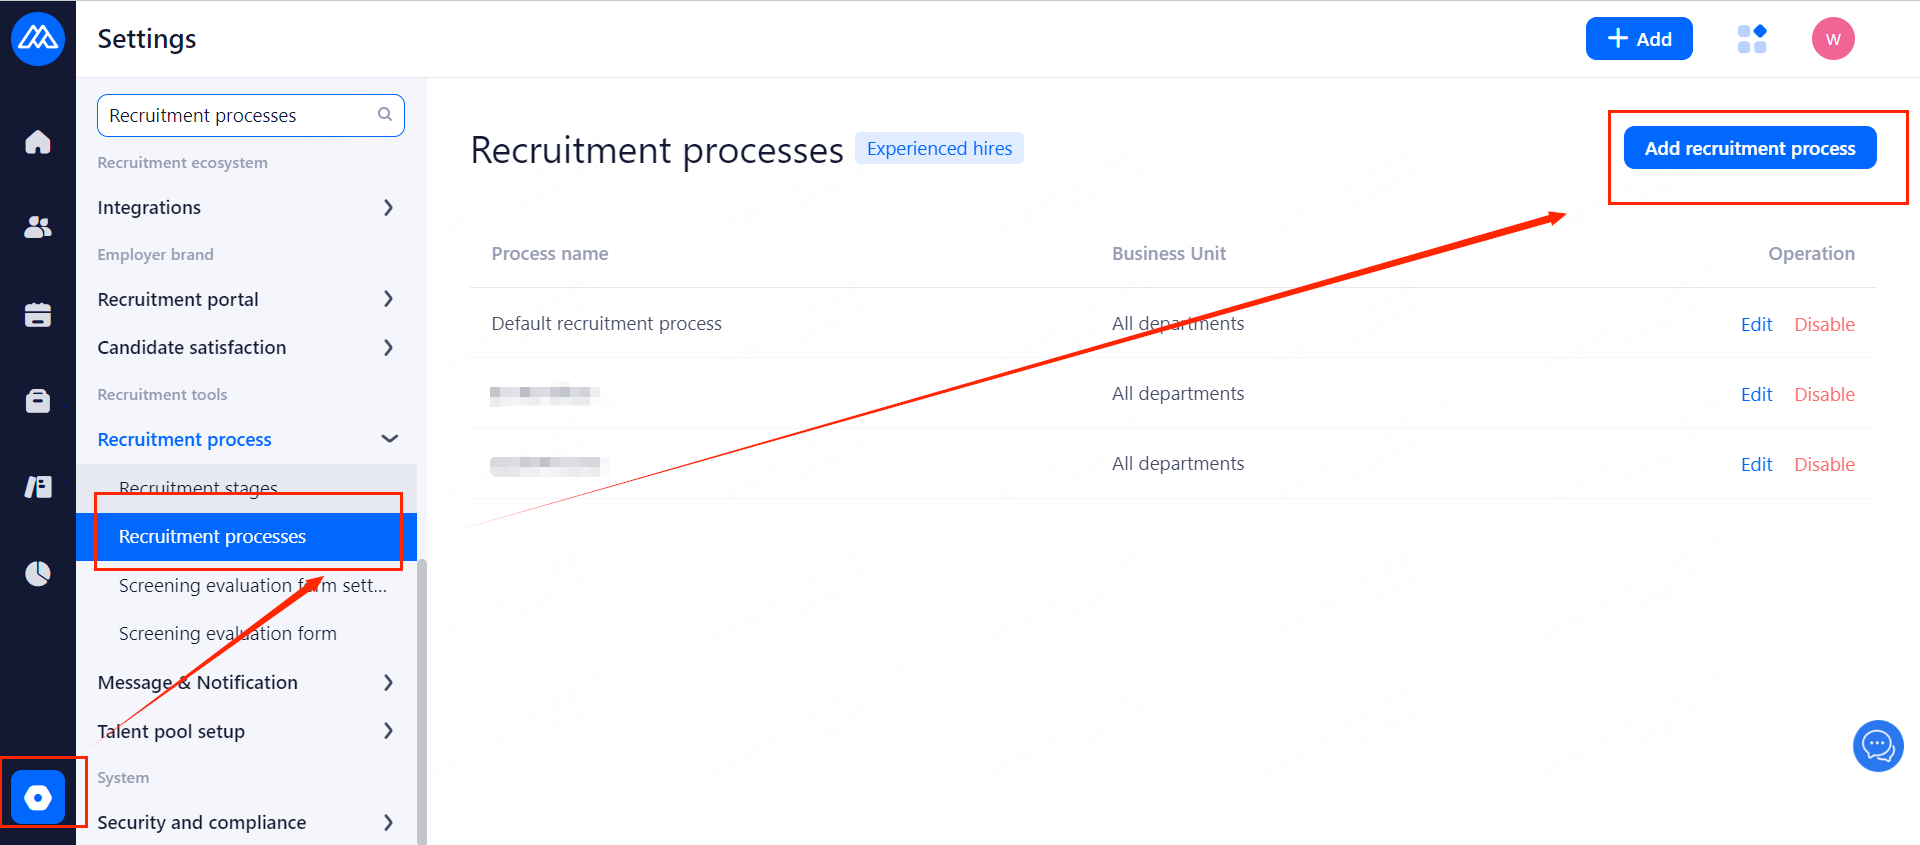Select Recruitment processes submenu item
The image size is (1920, 845).
[x=213, y=537]
